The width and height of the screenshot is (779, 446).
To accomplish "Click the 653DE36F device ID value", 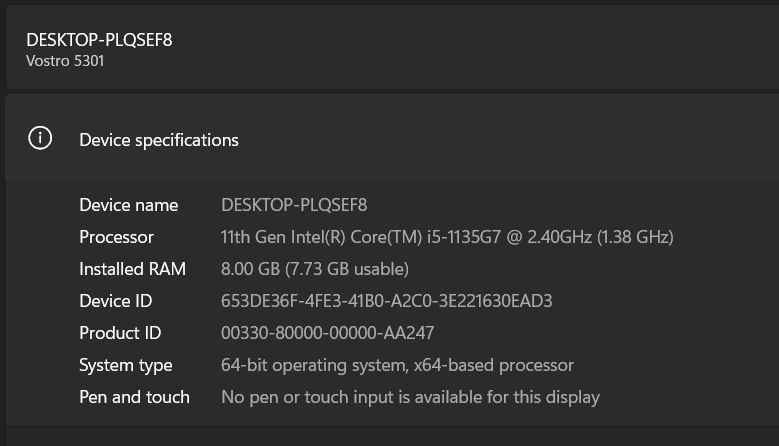I will point(386,301).
